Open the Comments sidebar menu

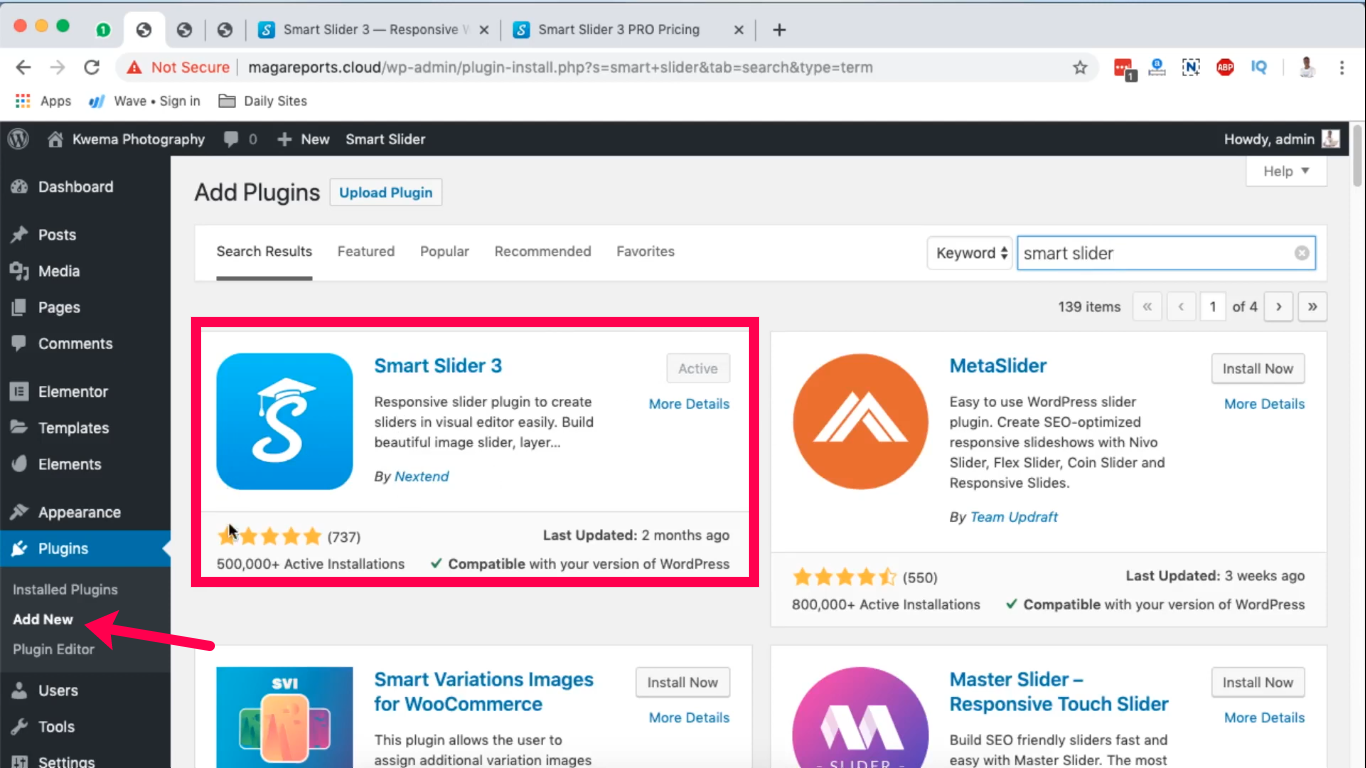pyautogui.click(x=75, y=343)
